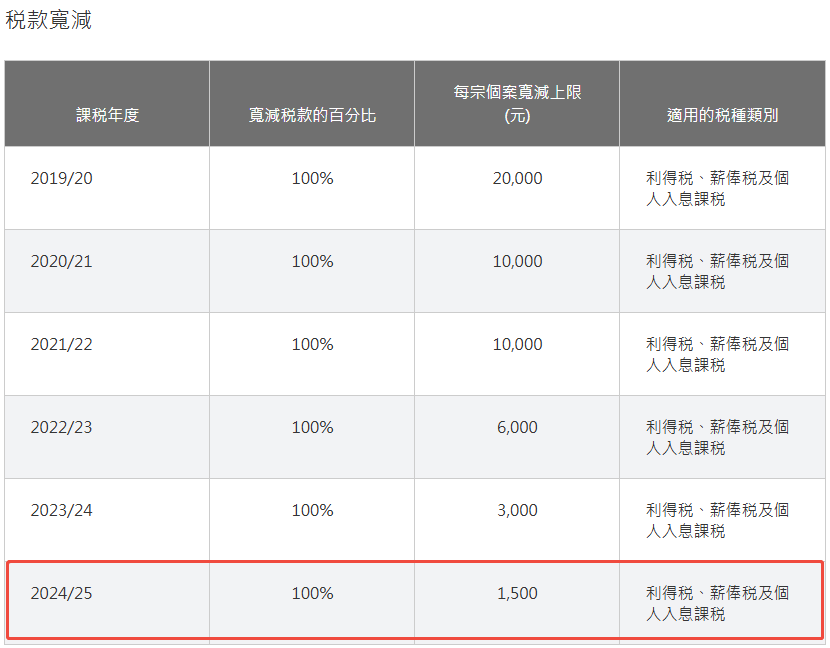
Task: Click the 2021/22 year cell
Action: coord(61,344)
